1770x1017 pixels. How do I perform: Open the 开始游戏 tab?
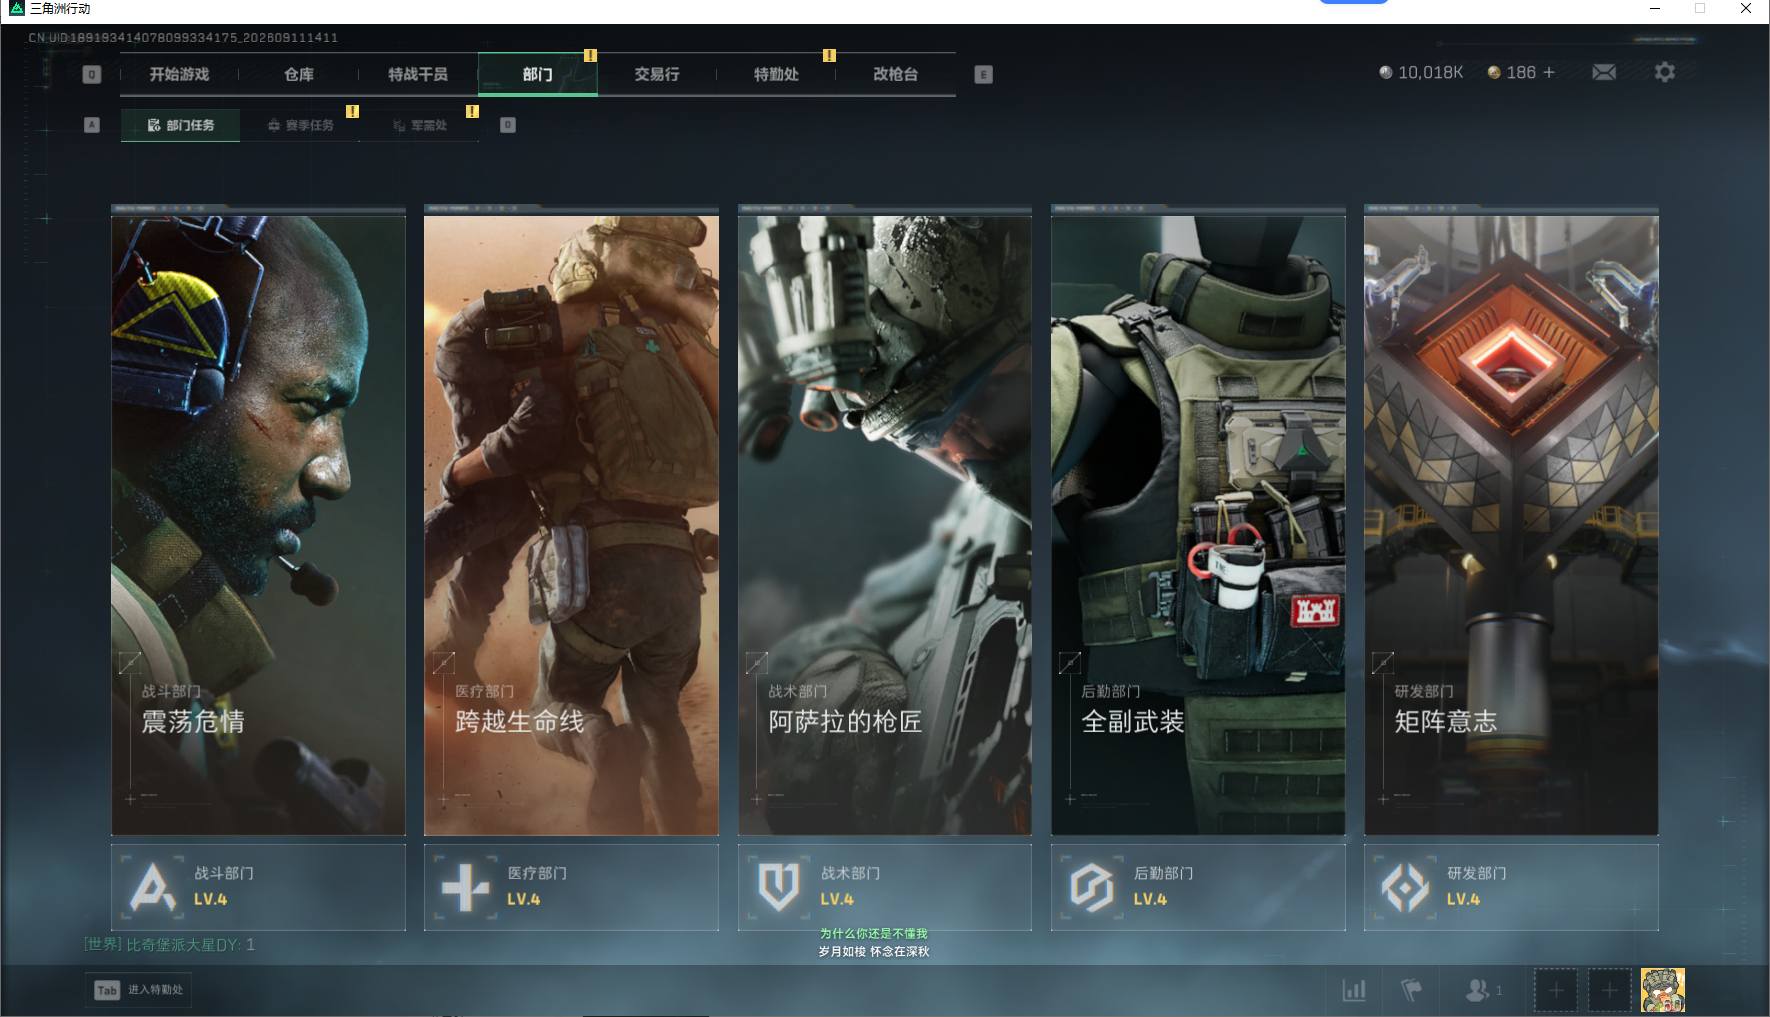tap(179, 74)
